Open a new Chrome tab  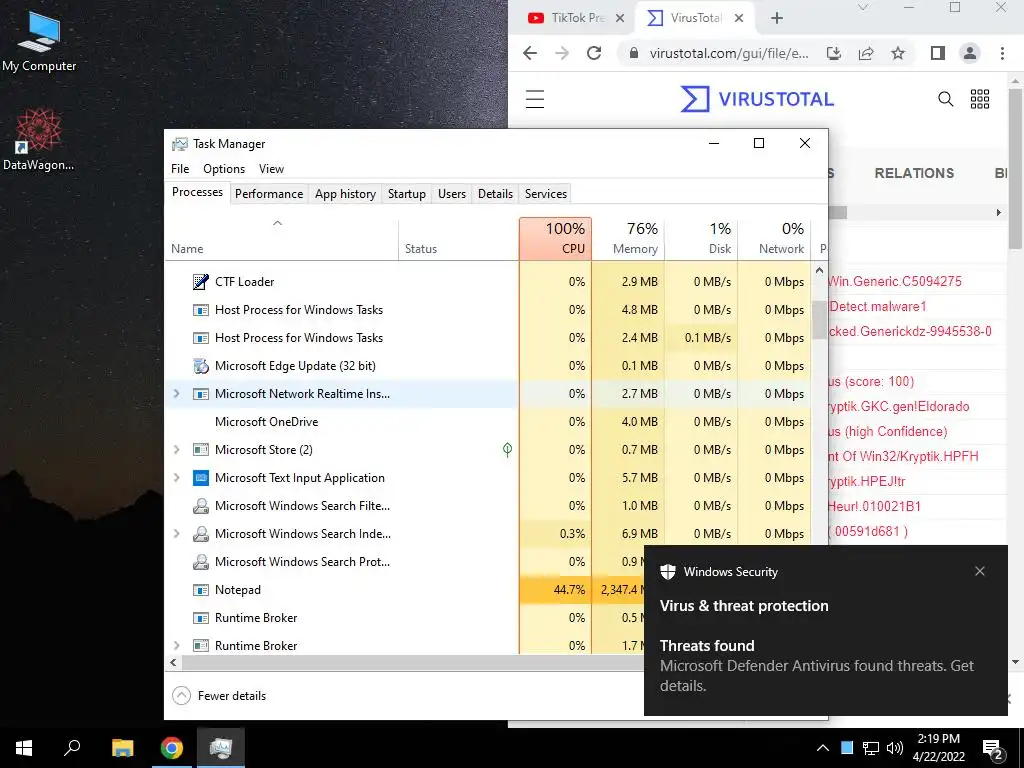point(776,18)
